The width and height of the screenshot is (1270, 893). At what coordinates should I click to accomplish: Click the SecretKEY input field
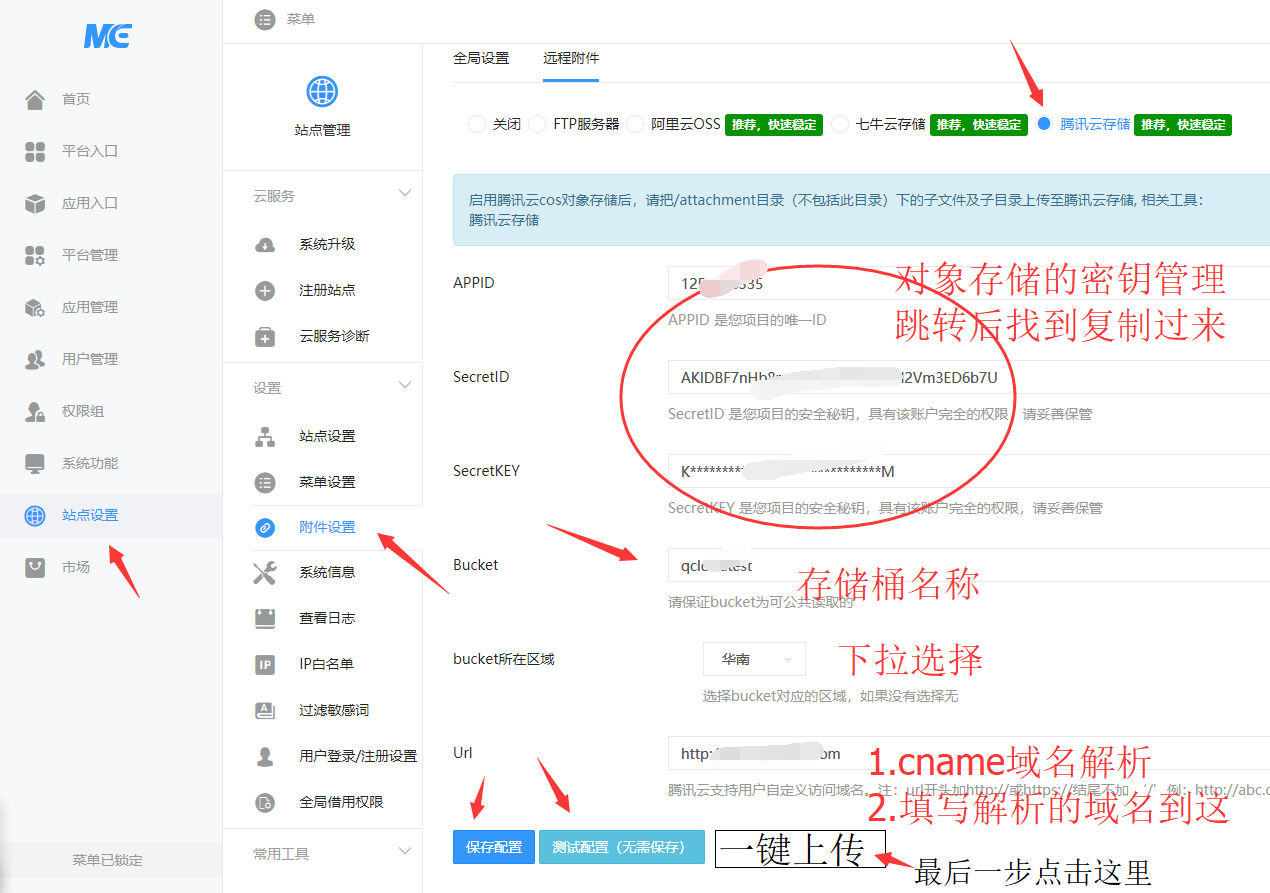click(x=969, y=471)
